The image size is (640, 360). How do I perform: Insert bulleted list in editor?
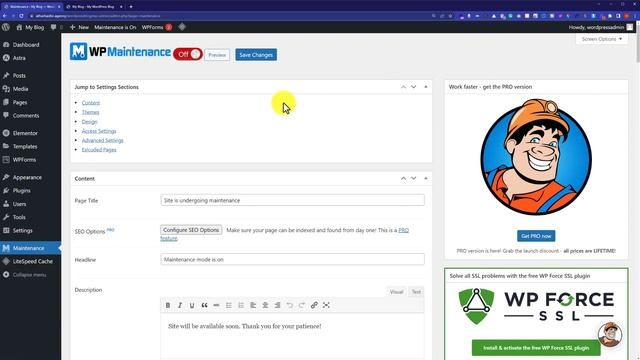[x=229, y=305]
